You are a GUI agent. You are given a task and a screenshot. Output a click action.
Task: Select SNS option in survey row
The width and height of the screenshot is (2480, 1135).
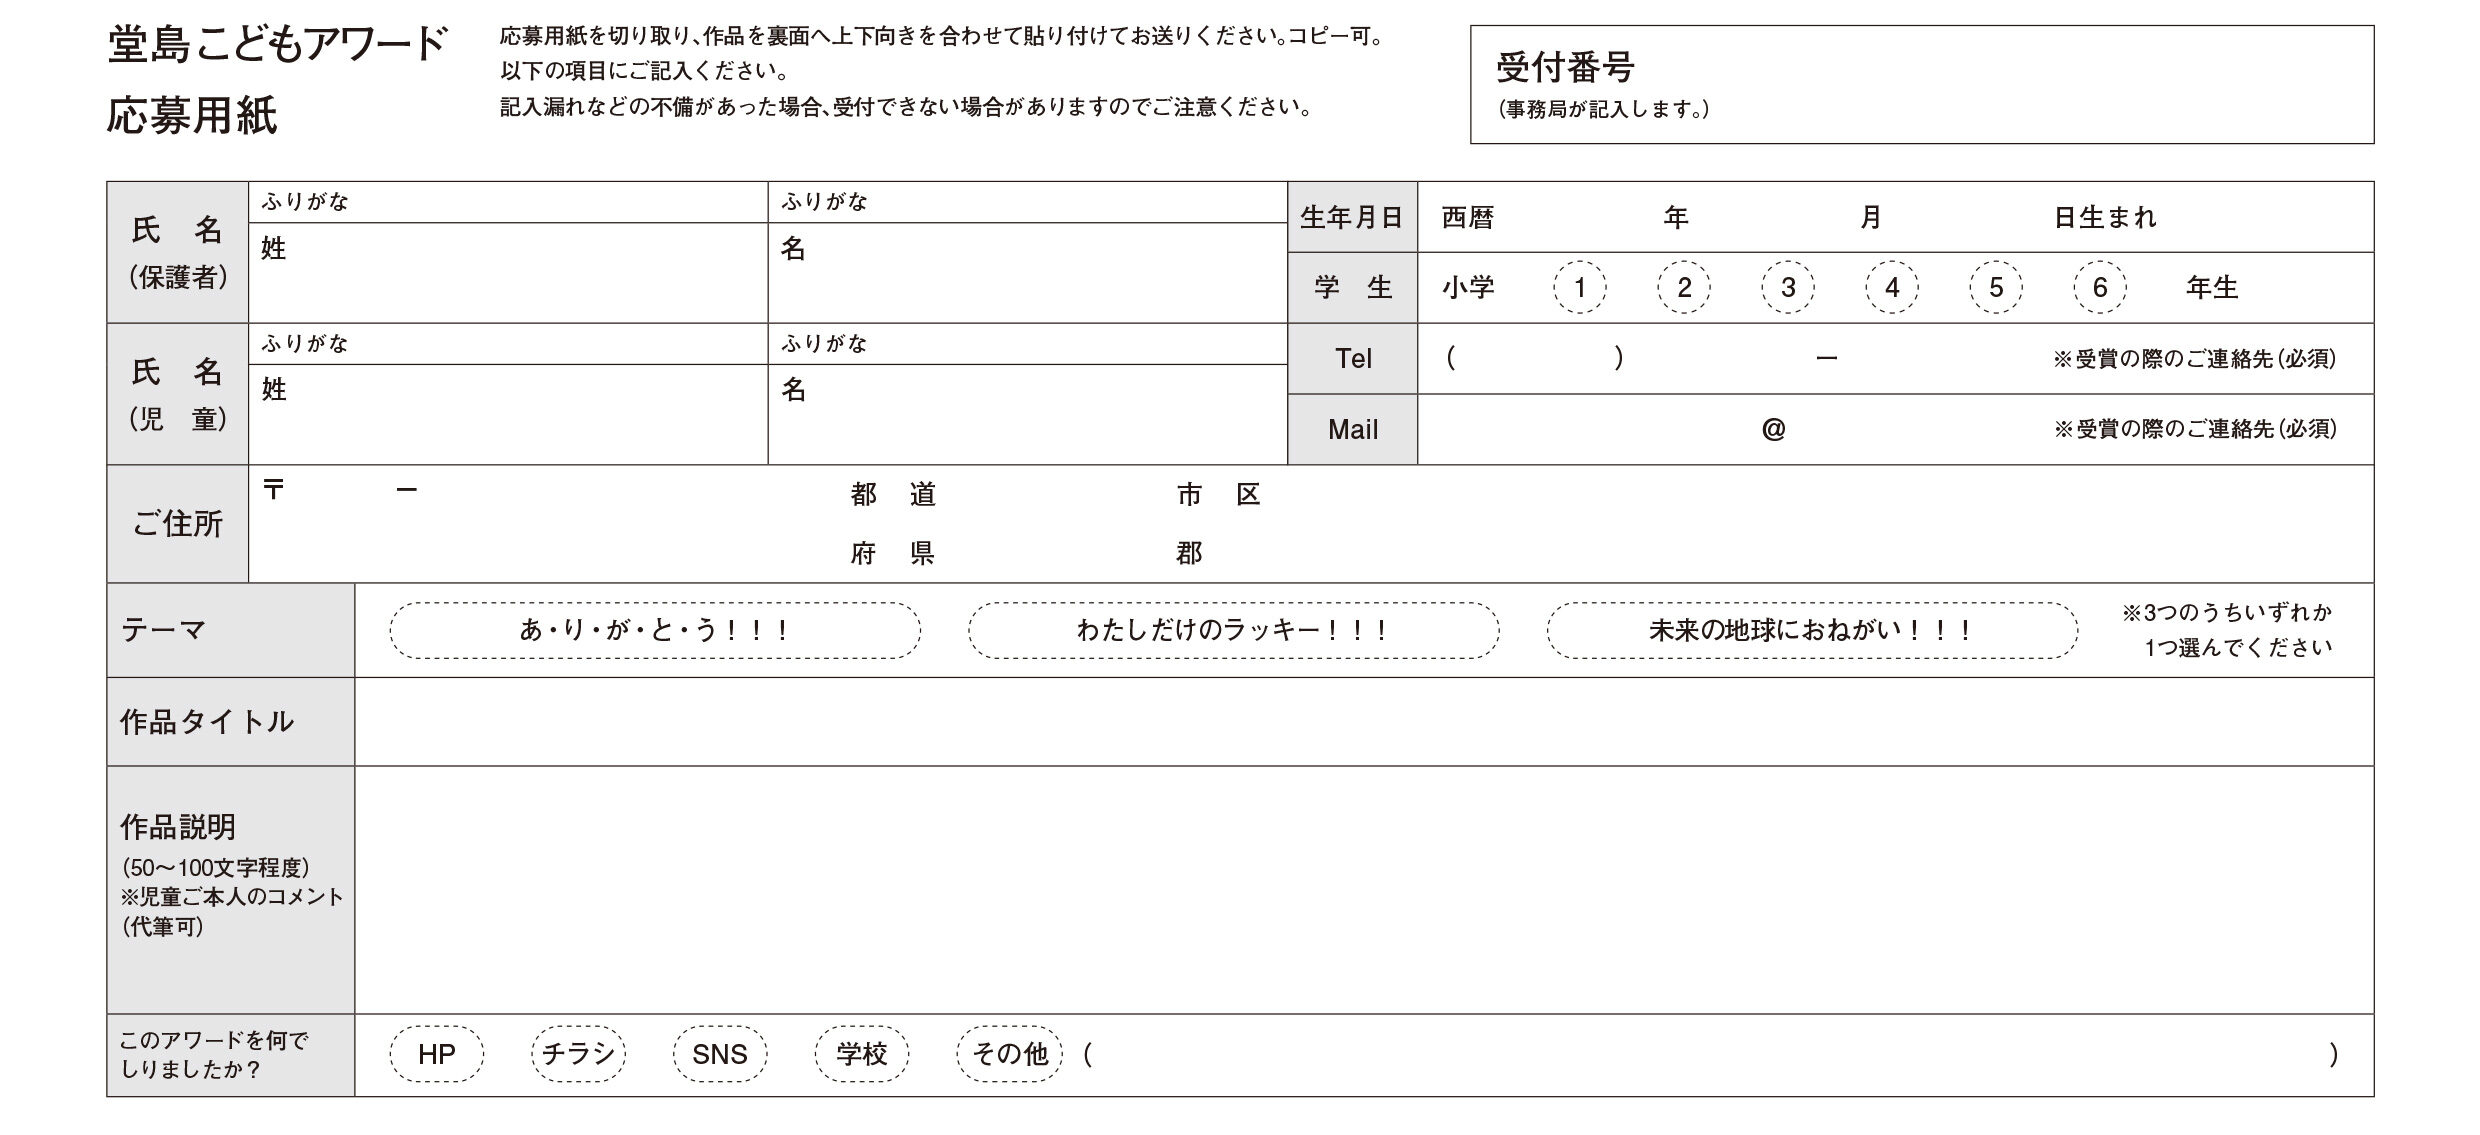(x=720, y=1054)
